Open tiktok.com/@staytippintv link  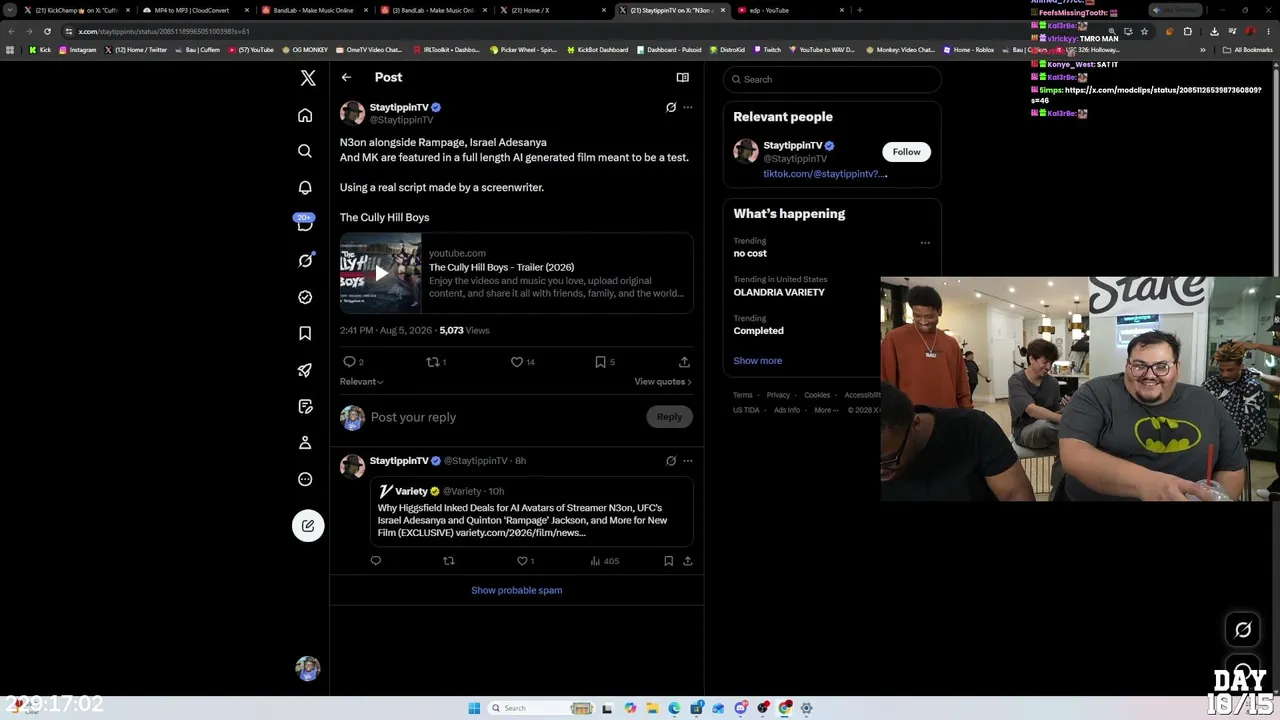[825, 174]
